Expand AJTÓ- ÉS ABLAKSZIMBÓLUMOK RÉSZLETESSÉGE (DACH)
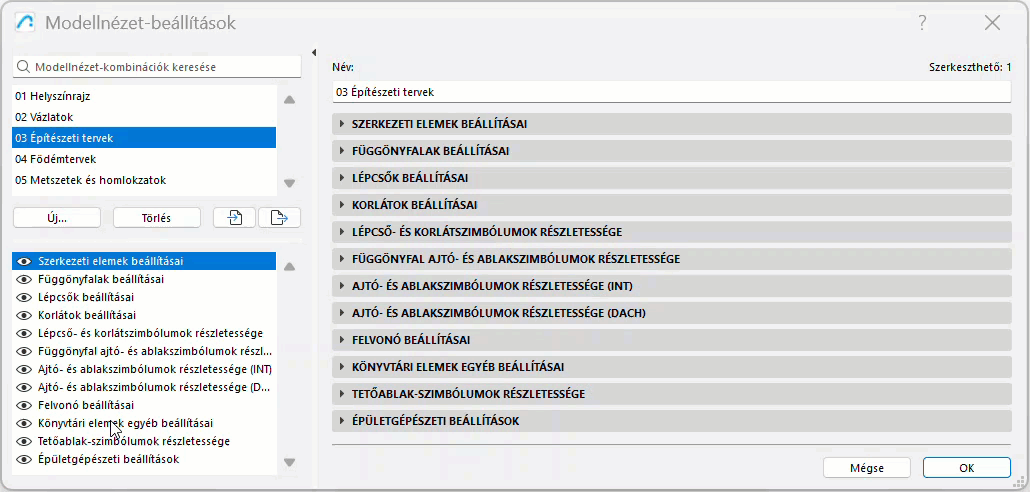Viewport: 1030px width, 492px height. click(x=671, y=313)
